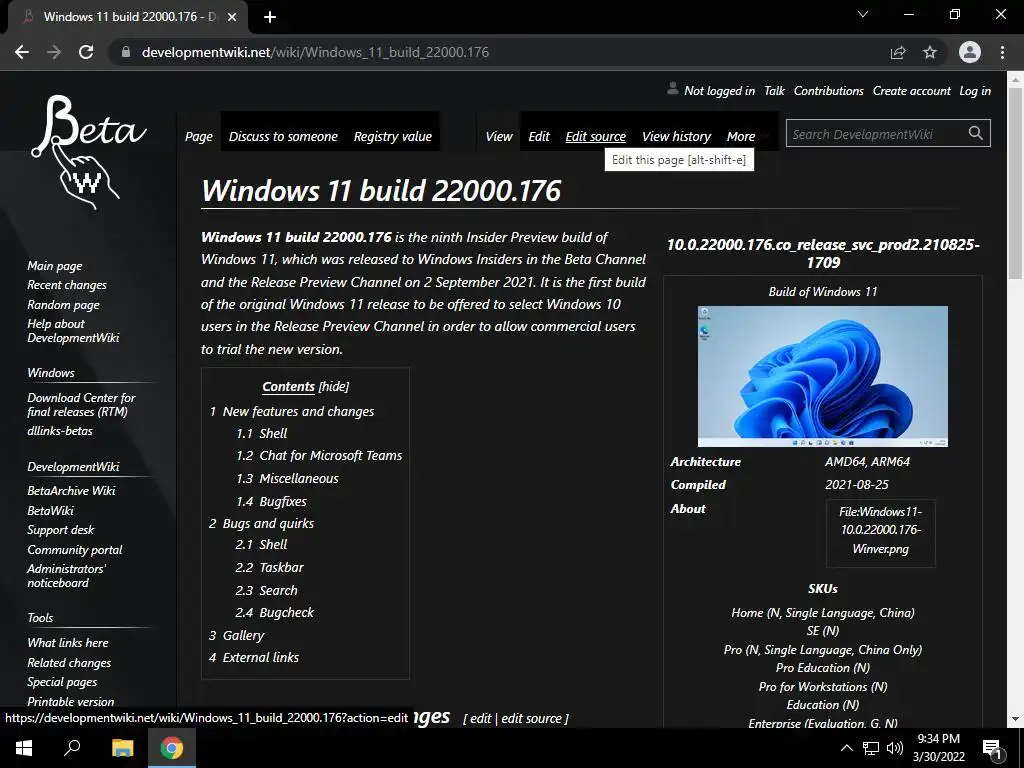Click the search magnifier icon in wiki search
This screenshot has height=768, width=1024.
pos(976,133)
